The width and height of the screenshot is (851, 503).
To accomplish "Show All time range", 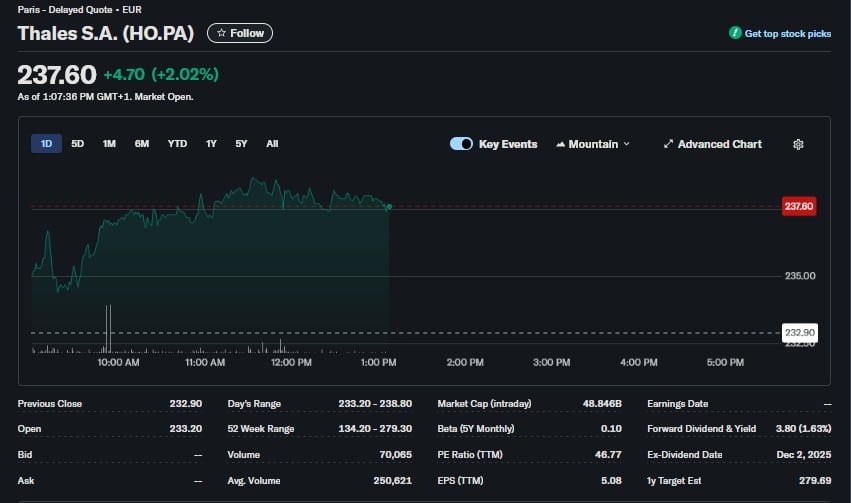I will (x=272, y=144).
